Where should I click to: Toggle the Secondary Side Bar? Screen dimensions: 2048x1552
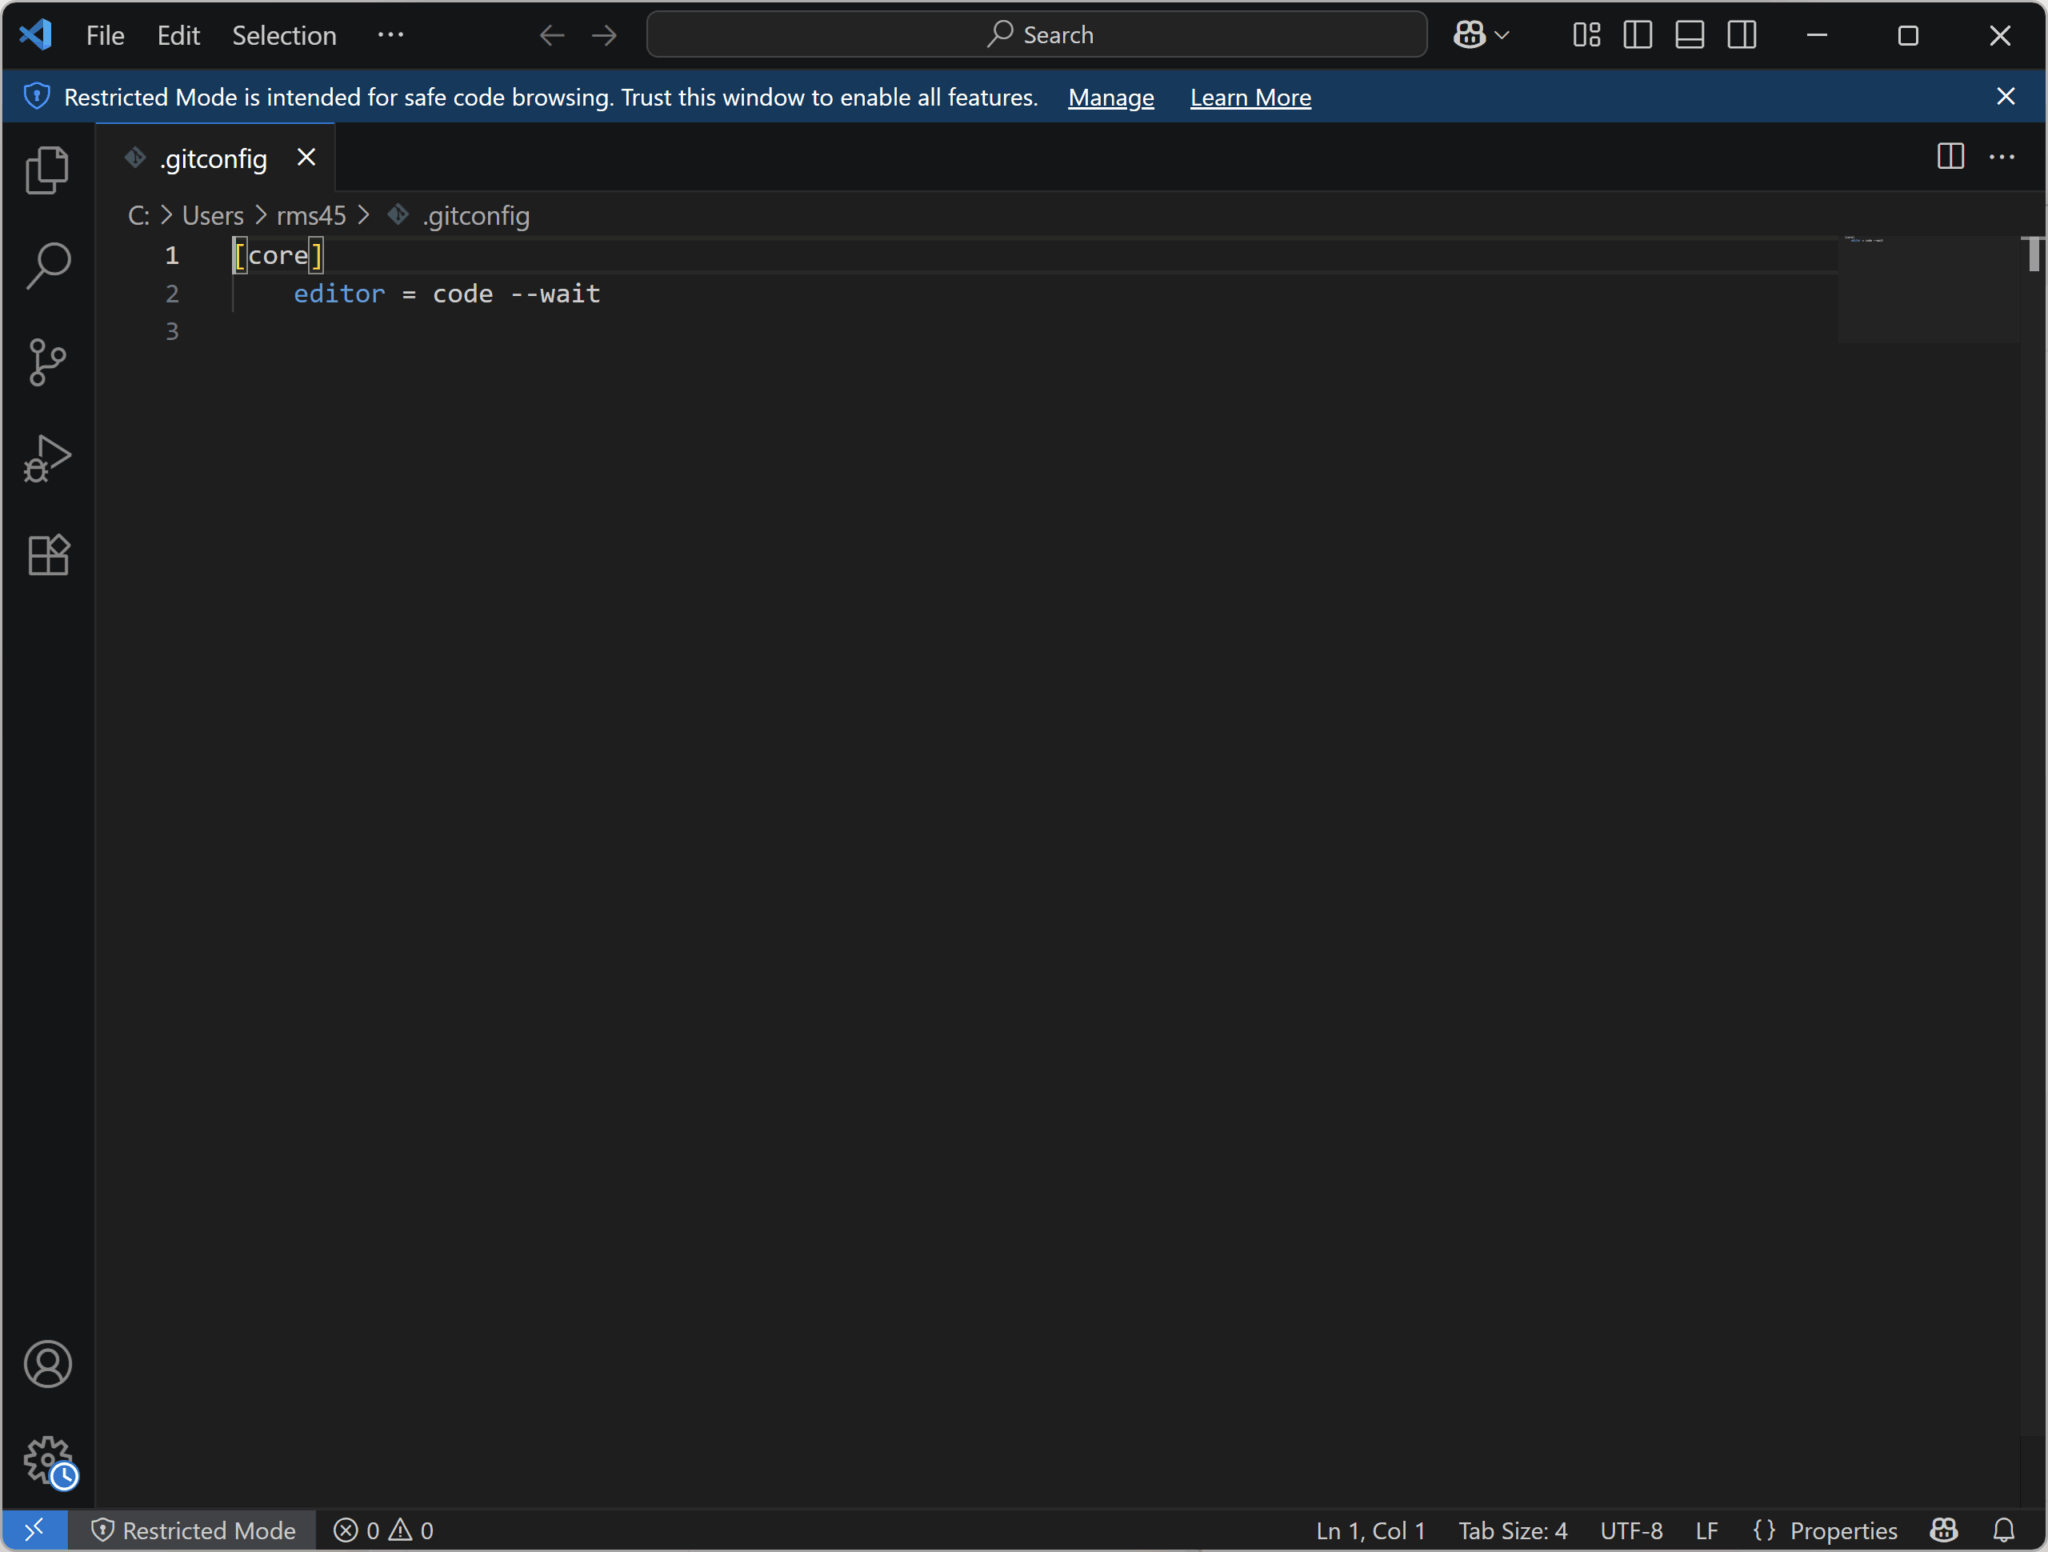[x=1743, y=34]
